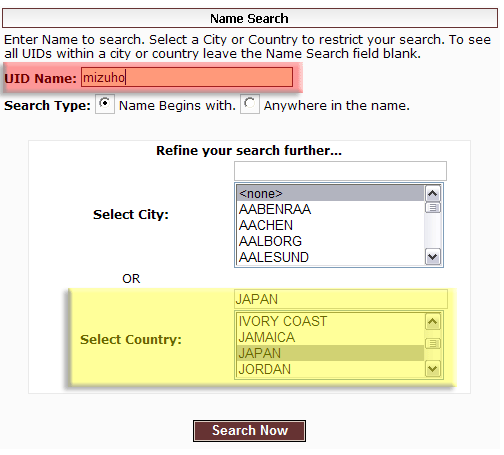Click country list scroll down arrow

(433, 369)
